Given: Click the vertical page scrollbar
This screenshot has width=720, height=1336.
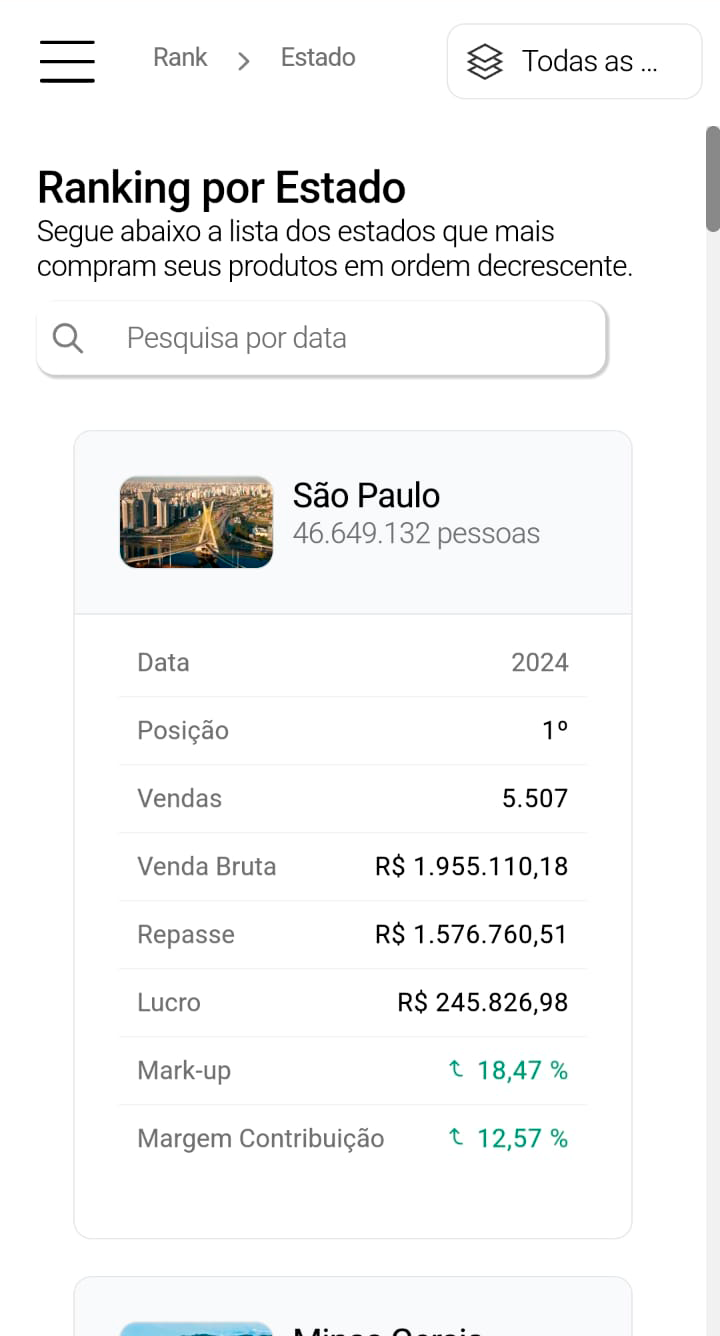Looking at the screenshot, I should [712, 180].
